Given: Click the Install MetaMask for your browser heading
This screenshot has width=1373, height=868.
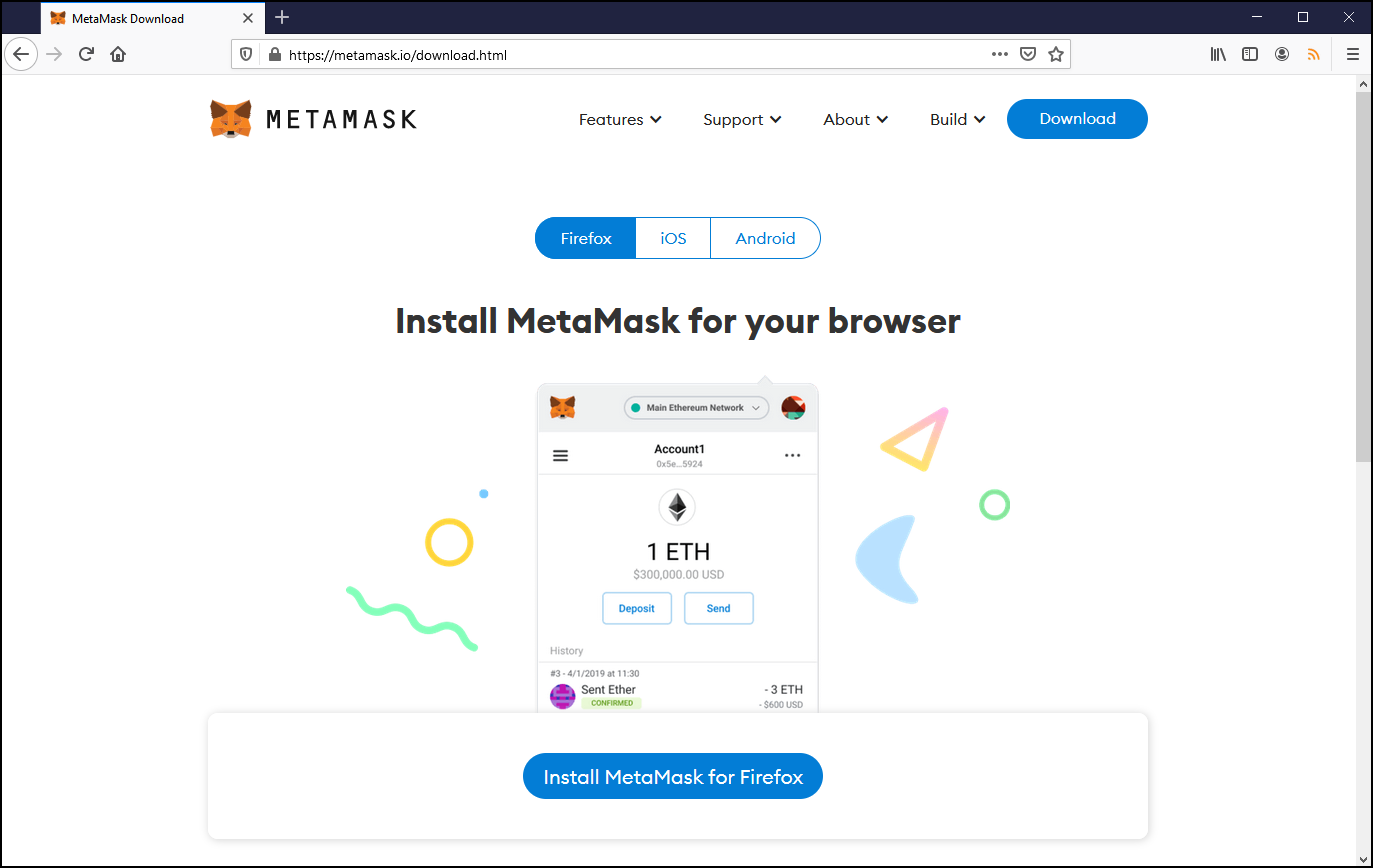Looking at the screenshot, I should pos(678,321).
